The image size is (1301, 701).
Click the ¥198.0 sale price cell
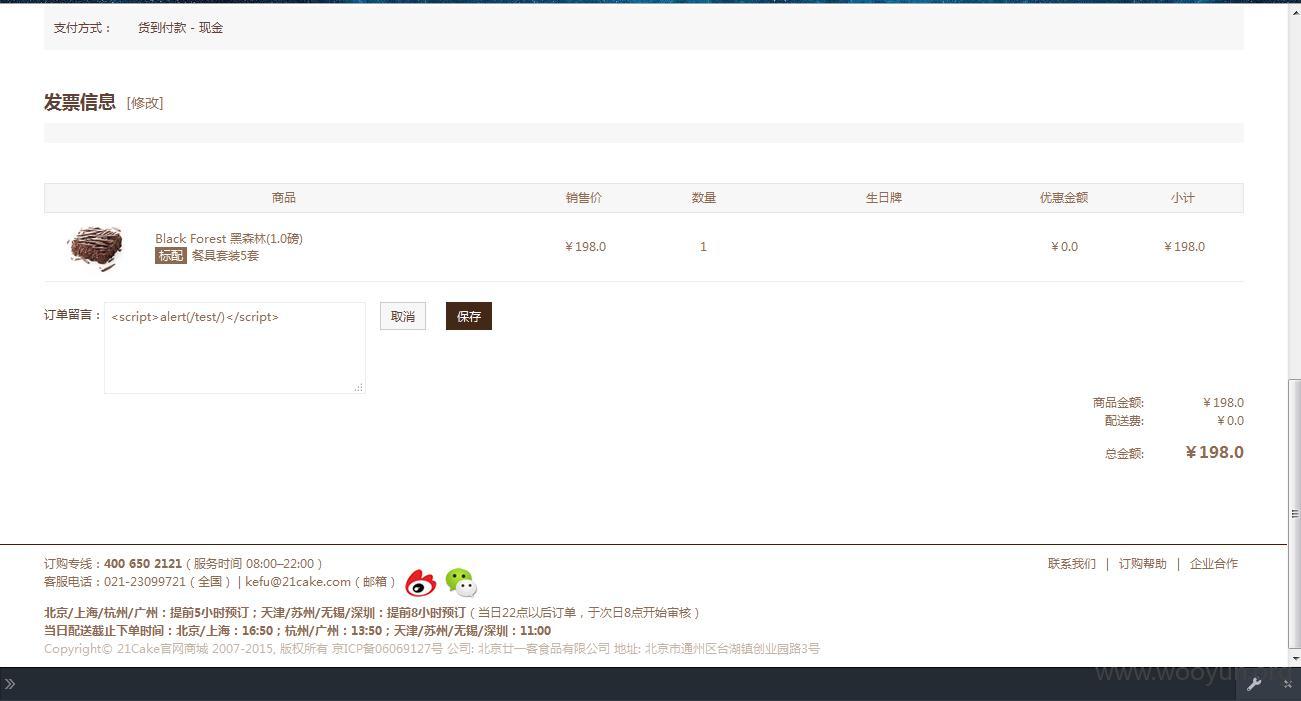585,247
